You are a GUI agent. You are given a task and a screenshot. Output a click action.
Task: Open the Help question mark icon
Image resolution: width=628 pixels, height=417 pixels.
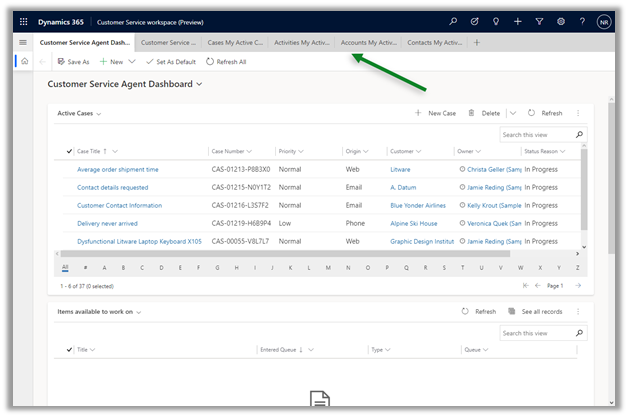click(581, 21)
